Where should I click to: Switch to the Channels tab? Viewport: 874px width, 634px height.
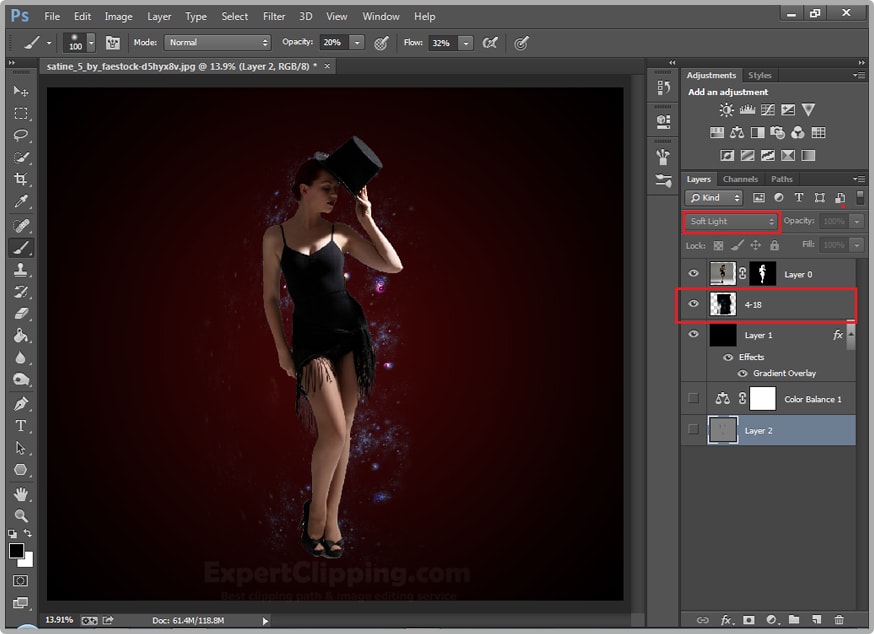[x=740, y=179]
